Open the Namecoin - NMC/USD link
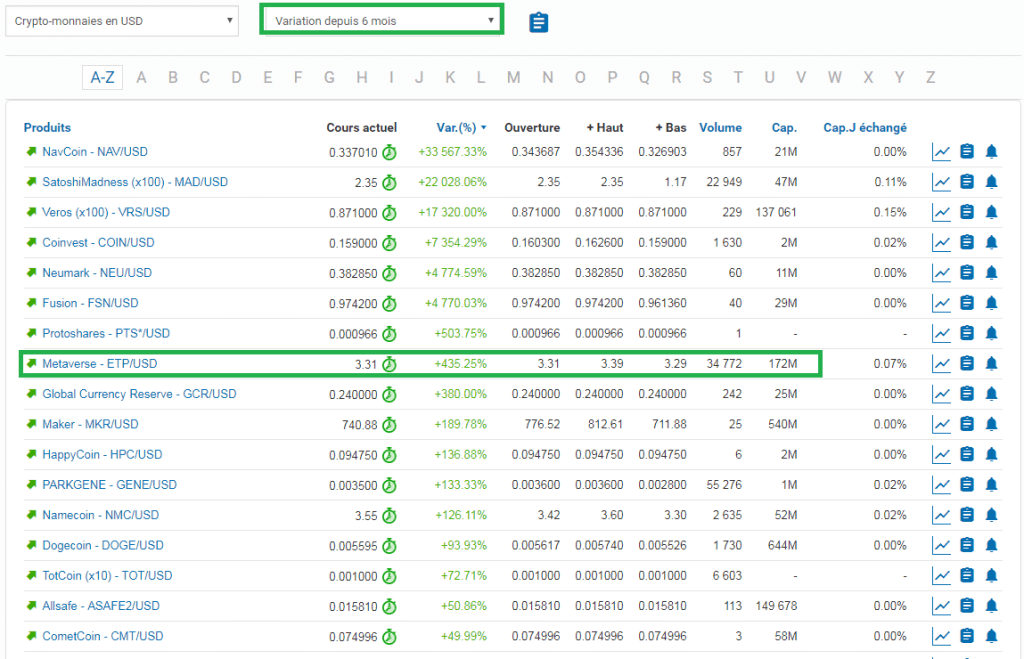 pyautogui.click(x=101, y=515)
